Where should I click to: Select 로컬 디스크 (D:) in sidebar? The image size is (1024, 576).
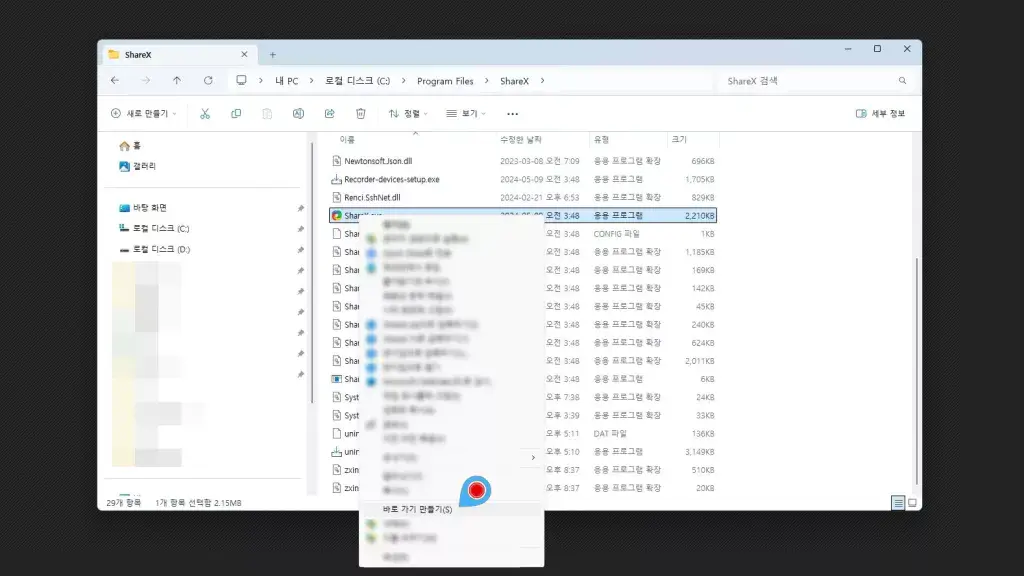coord(161,249)
